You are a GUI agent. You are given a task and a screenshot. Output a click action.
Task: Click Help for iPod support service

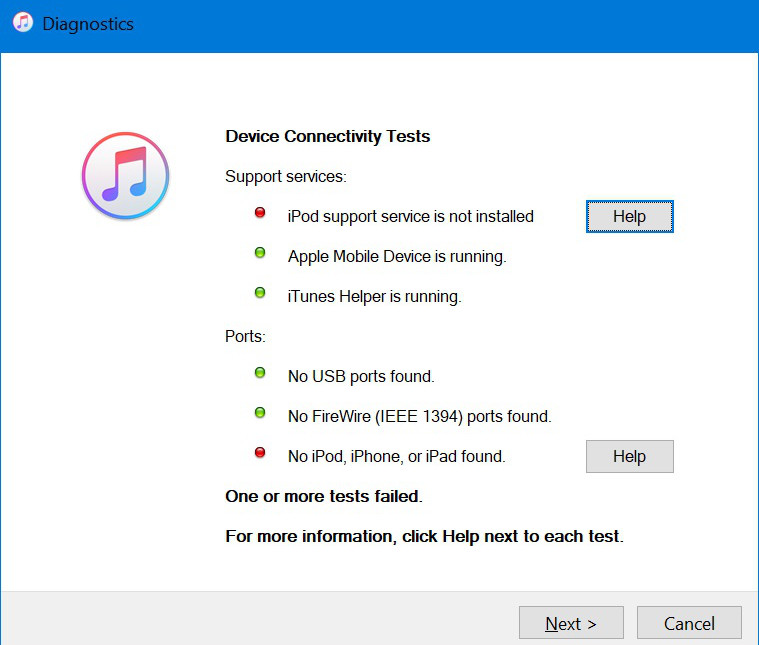pyautogui.click(x=629, y=216)
